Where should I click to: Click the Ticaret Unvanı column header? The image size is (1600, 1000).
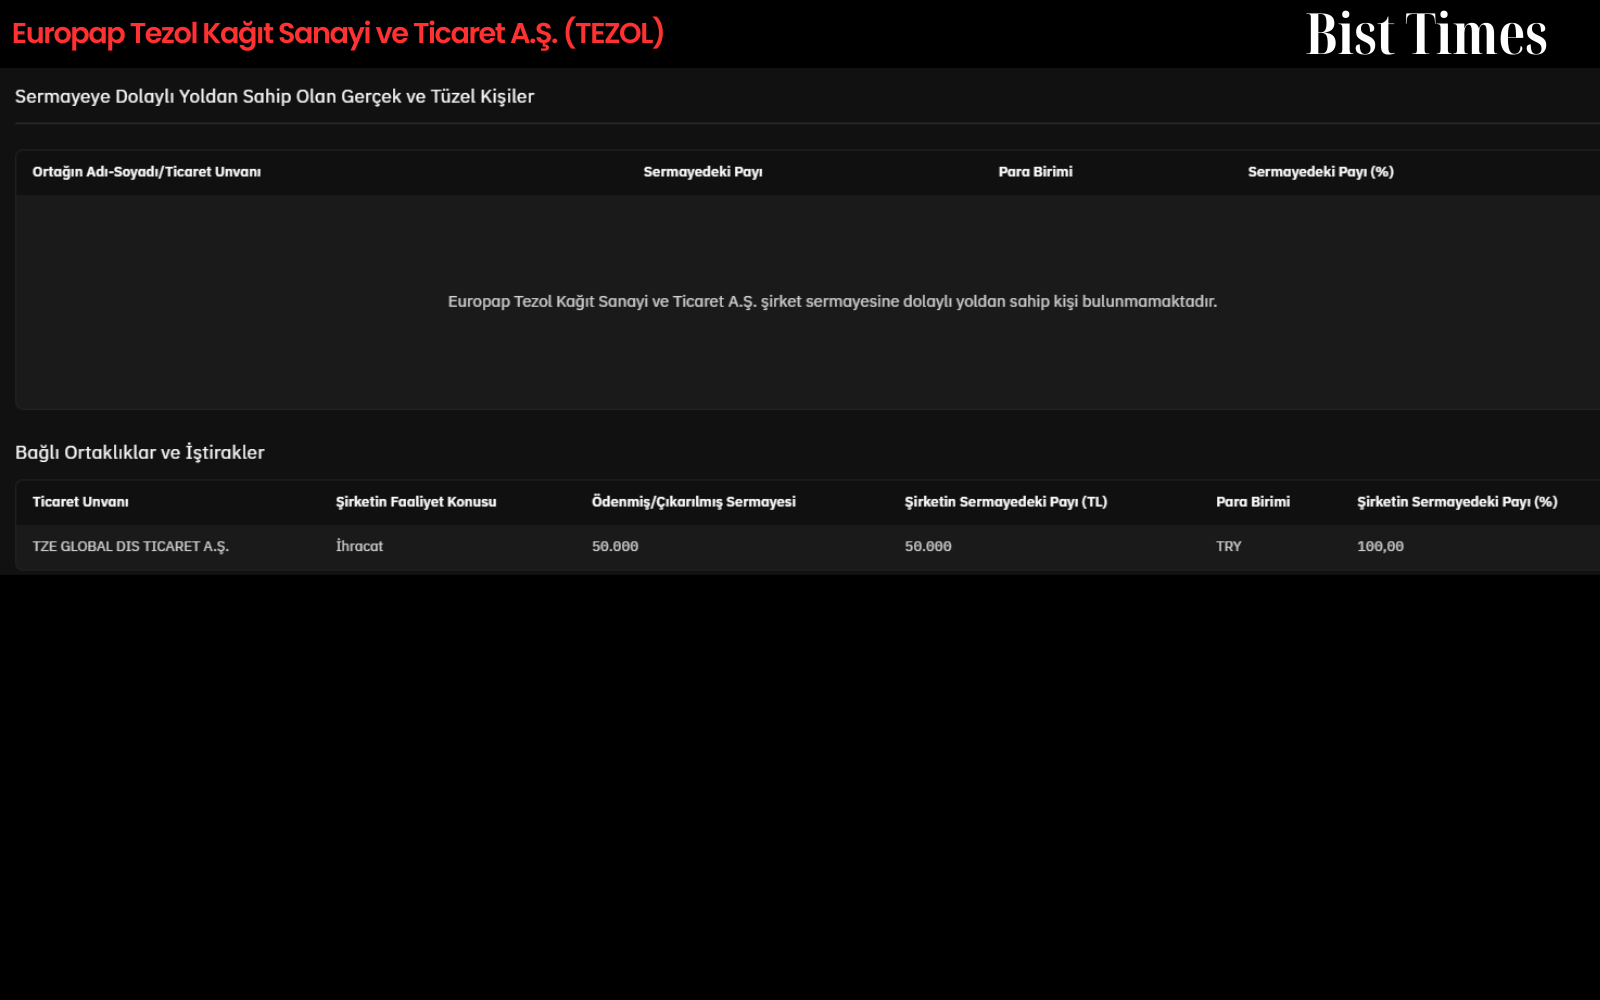pyautogui.click(x=81, y=502)
